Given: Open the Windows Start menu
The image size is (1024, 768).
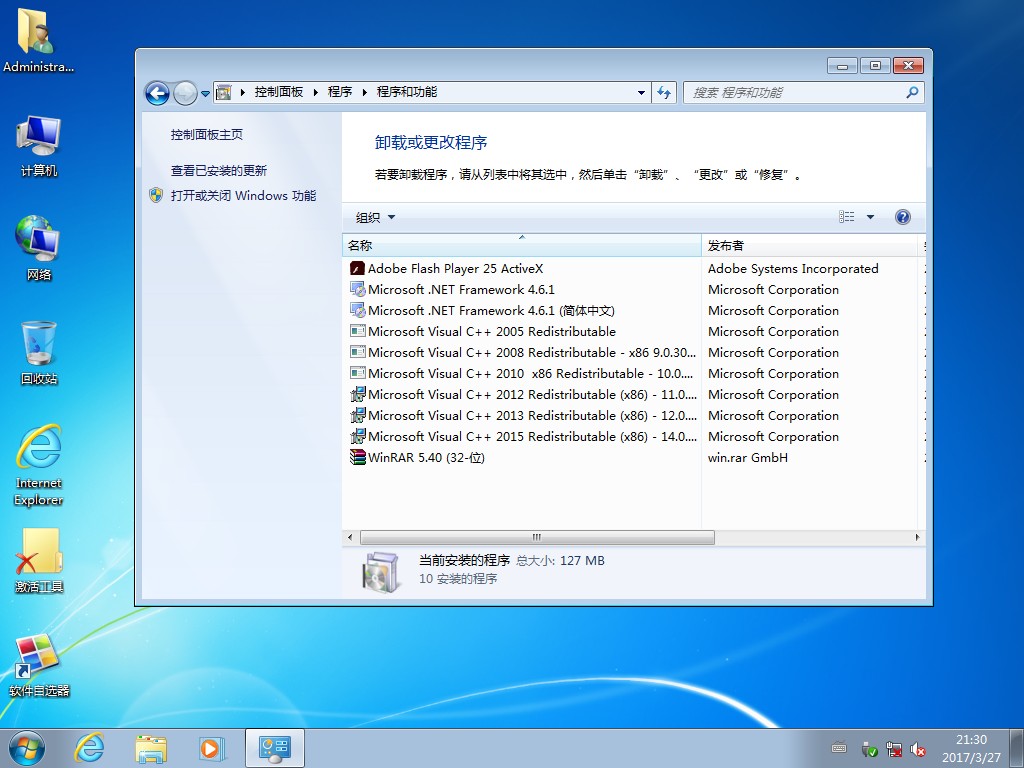Looking at the screenshot, I should coord(27,748).
